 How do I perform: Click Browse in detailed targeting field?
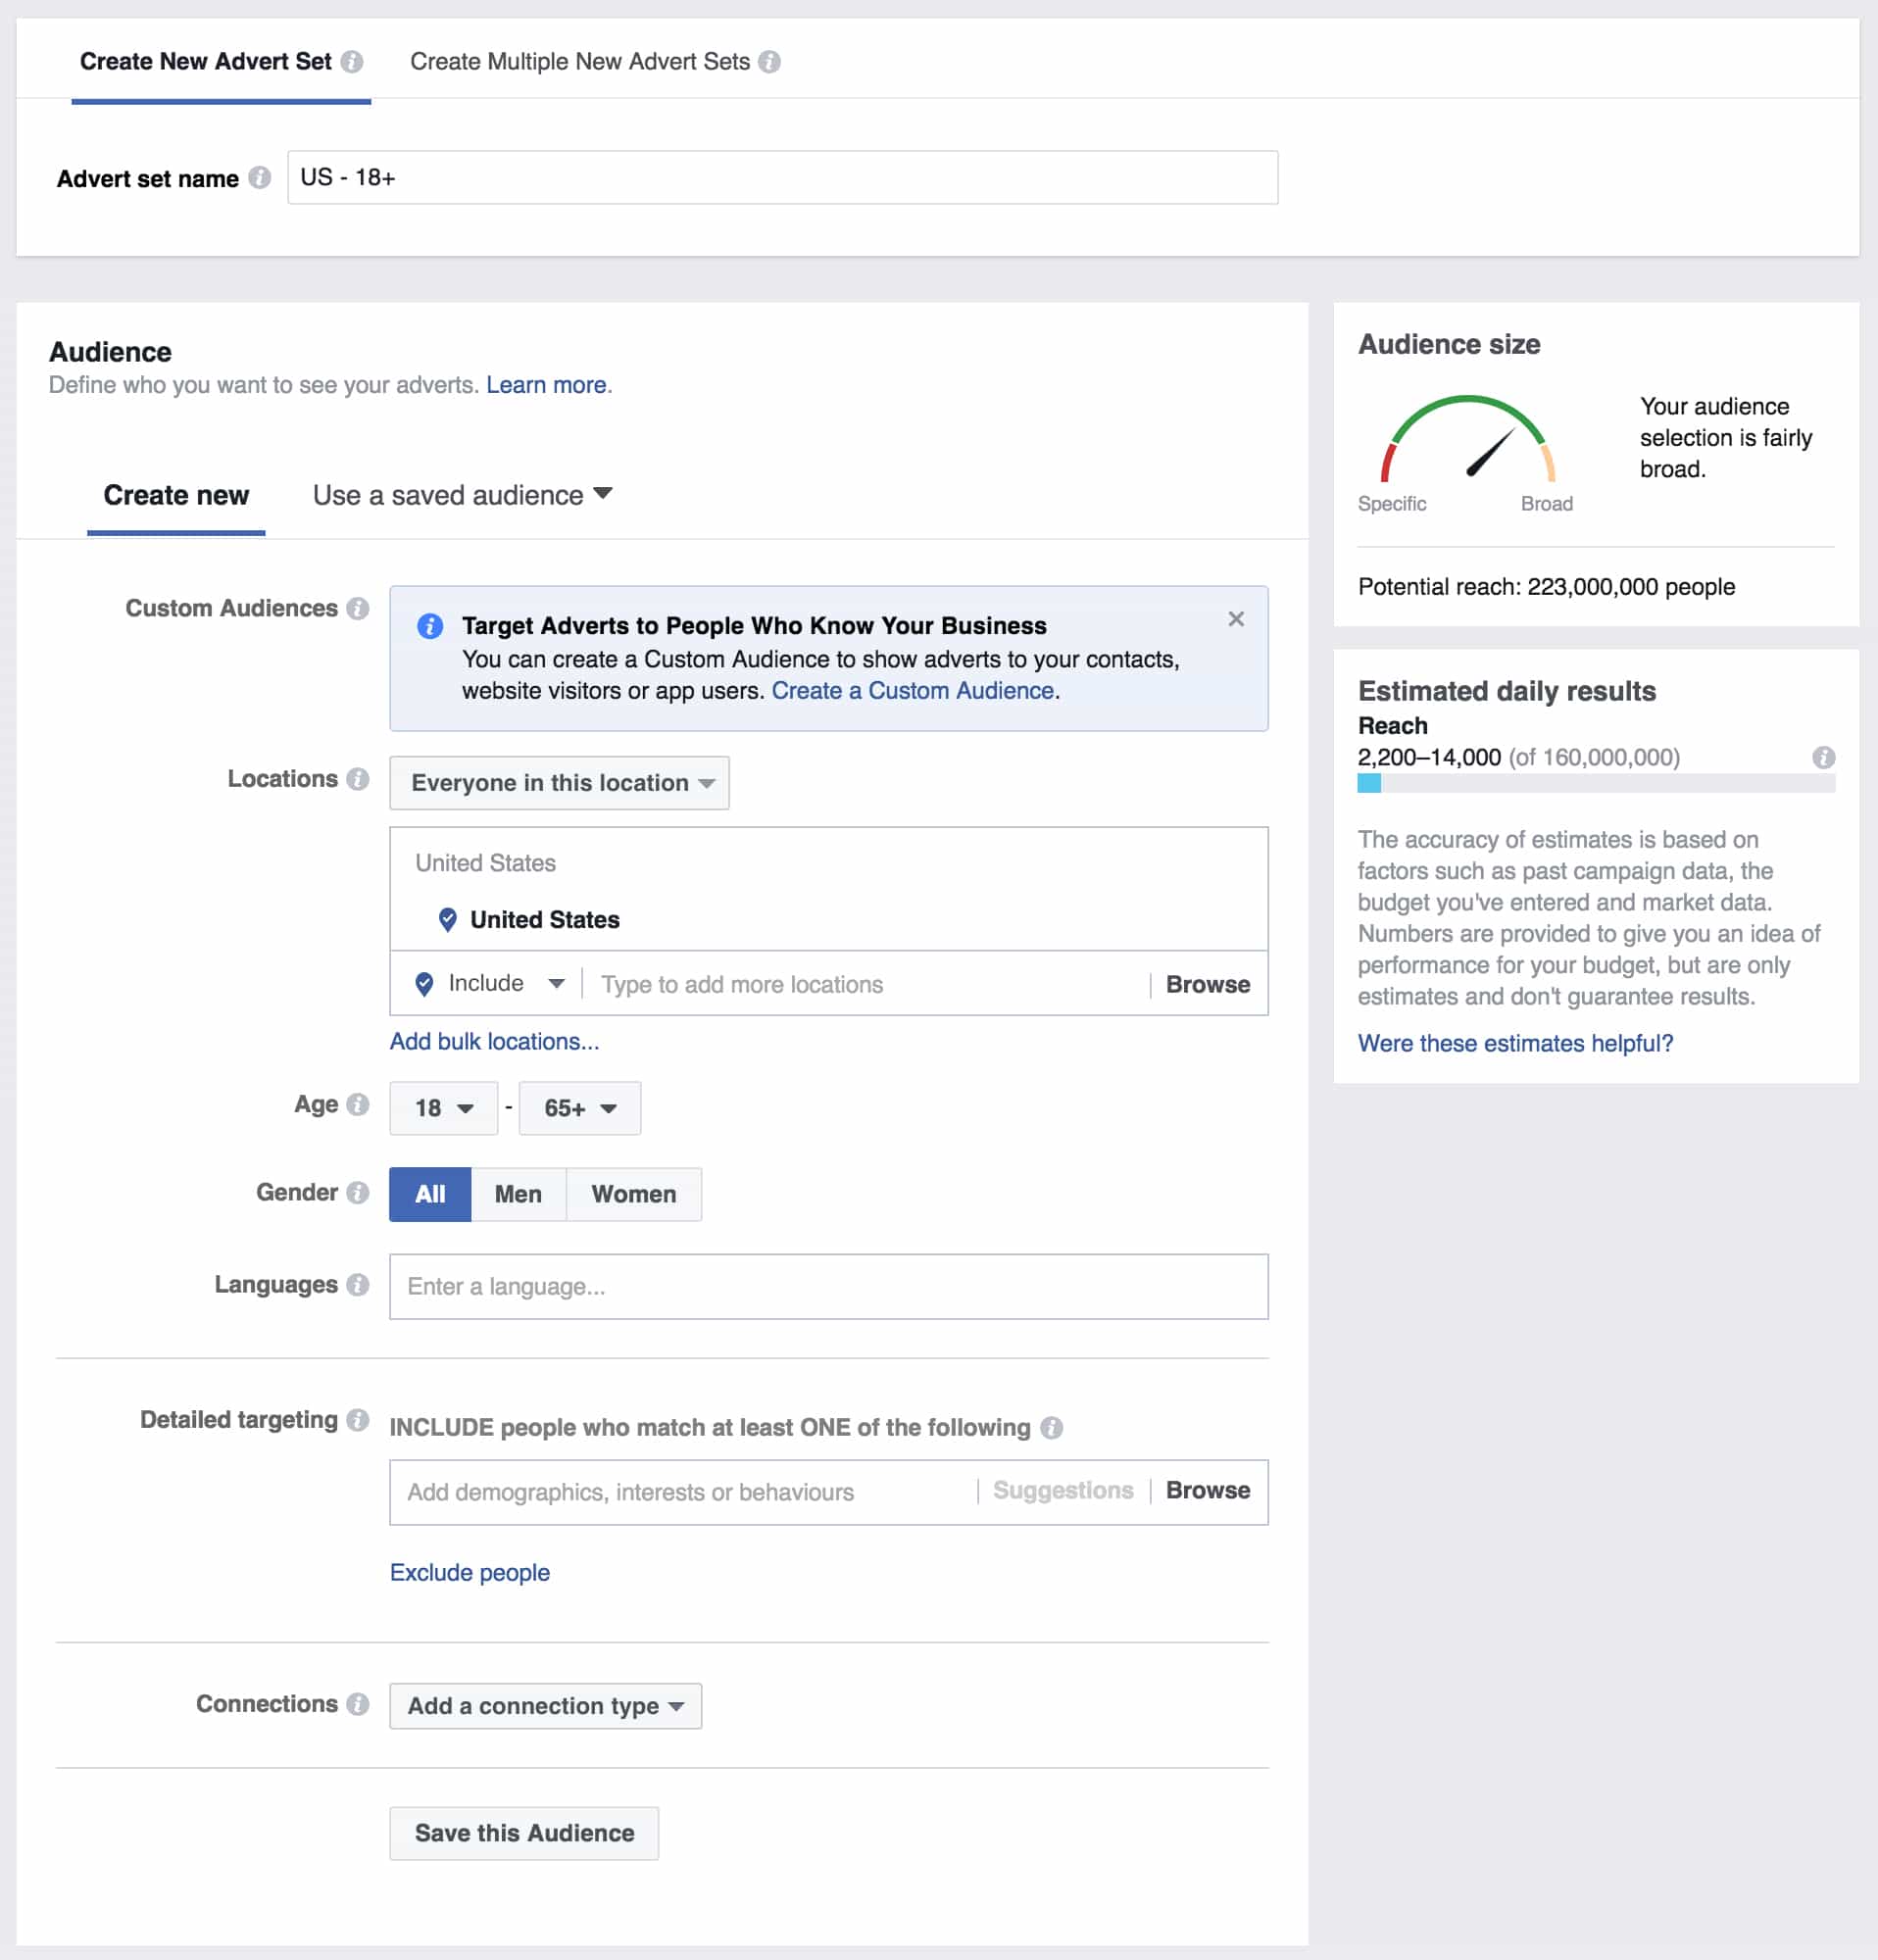click(x=1208, y=1491)
